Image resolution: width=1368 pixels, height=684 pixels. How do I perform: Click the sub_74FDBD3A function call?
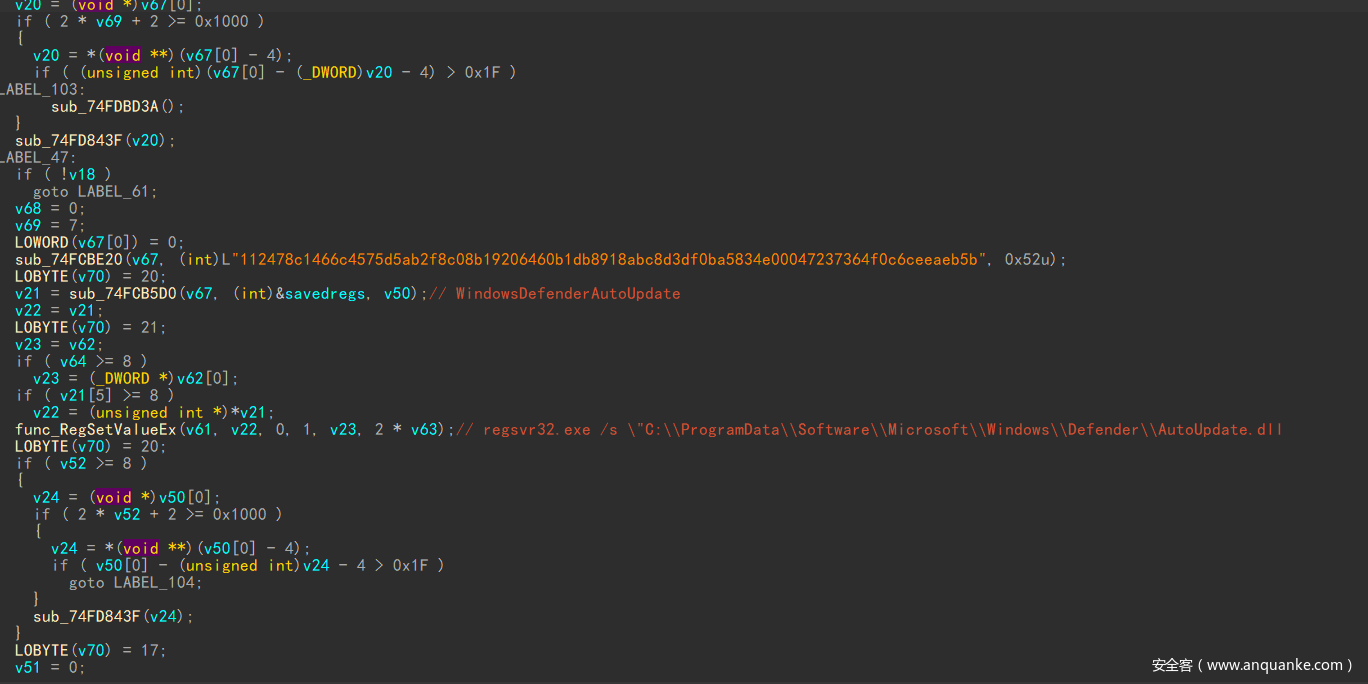tap(110, 106)
